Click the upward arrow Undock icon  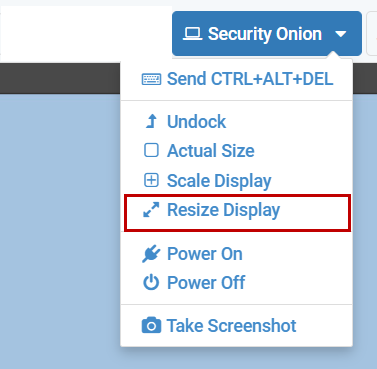(x=152, y=121)
